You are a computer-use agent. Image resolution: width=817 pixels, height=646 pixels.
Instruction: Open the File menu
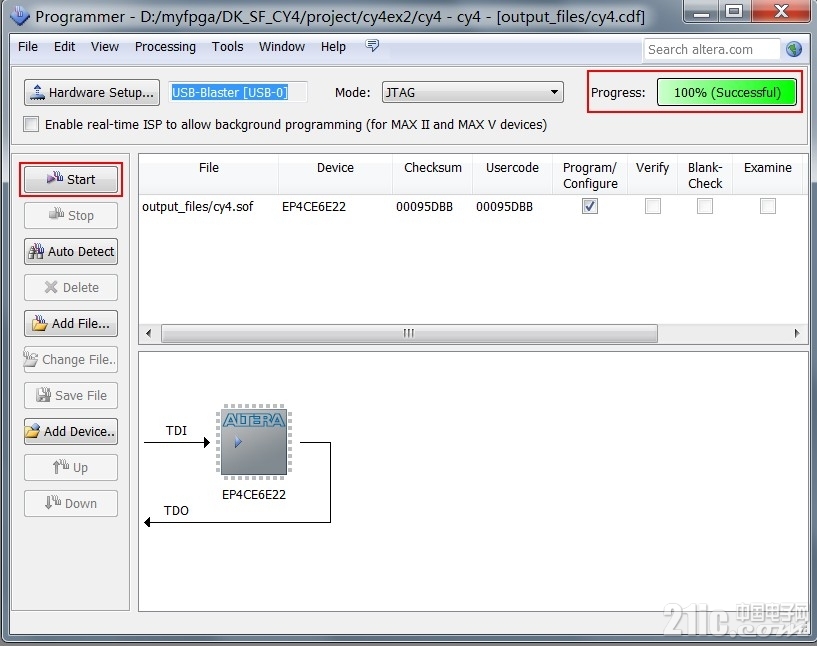pos(28,47)
